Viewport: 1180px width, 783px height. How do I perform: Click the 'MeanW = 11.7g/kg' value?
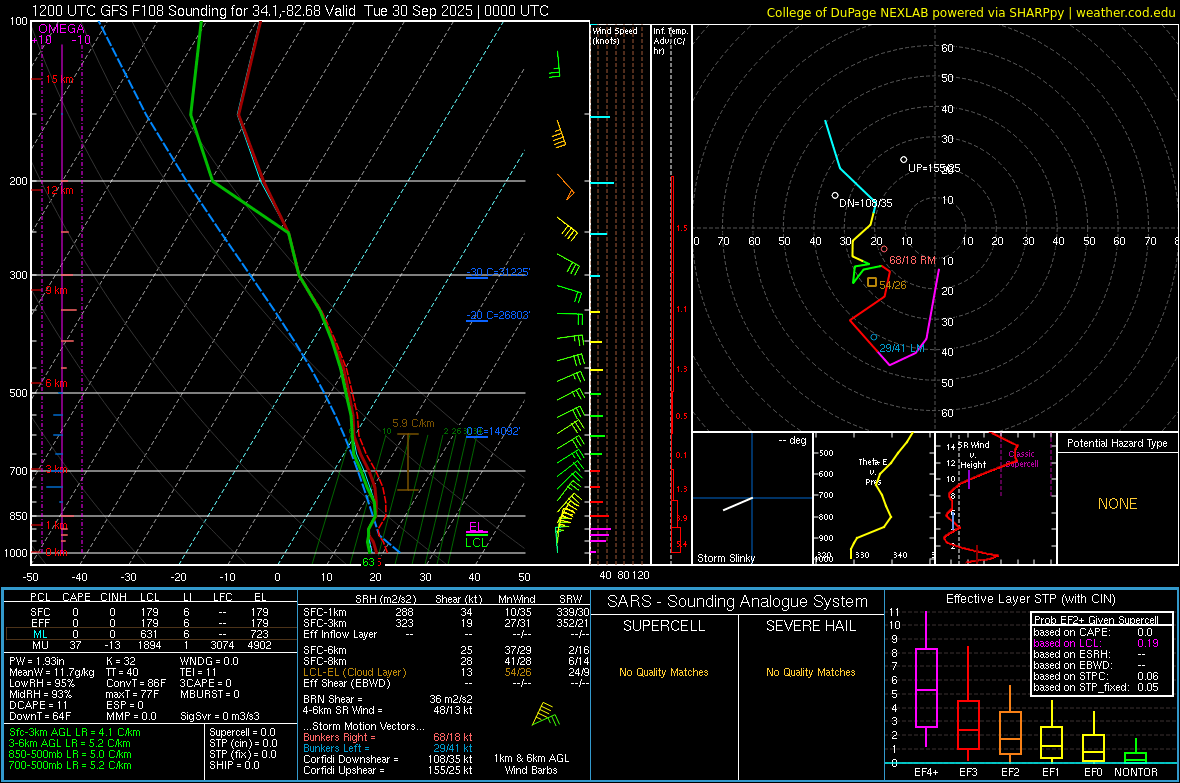[x=52, y=672]
